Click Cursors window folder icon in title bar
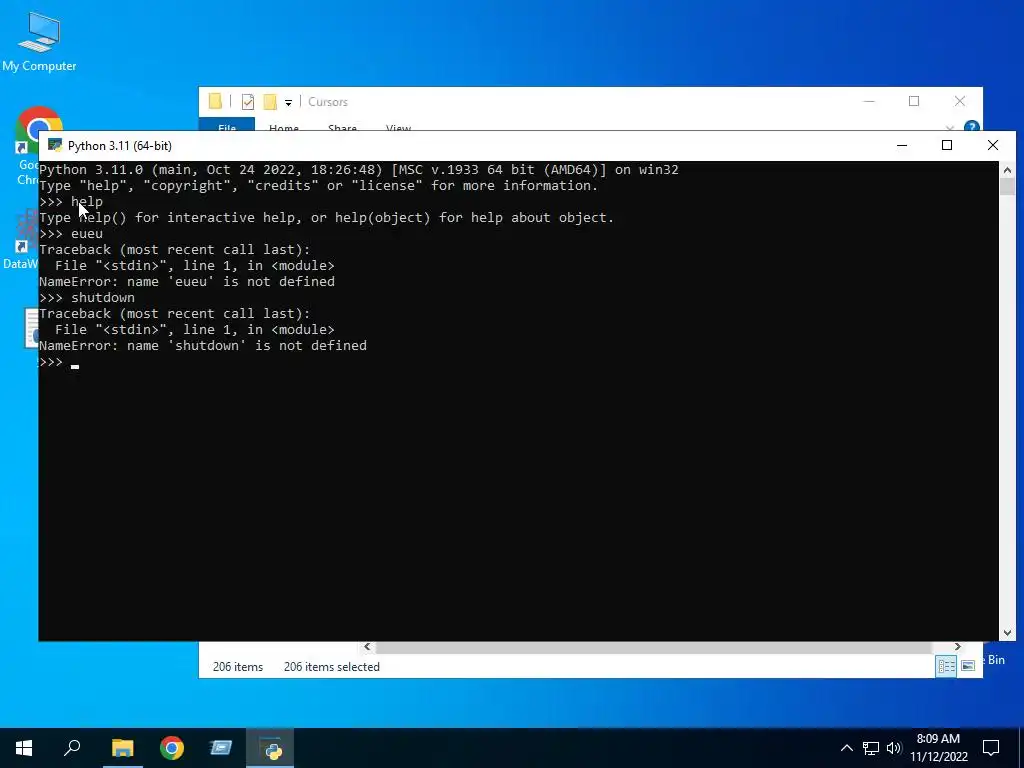 click(x=216, y=101)
